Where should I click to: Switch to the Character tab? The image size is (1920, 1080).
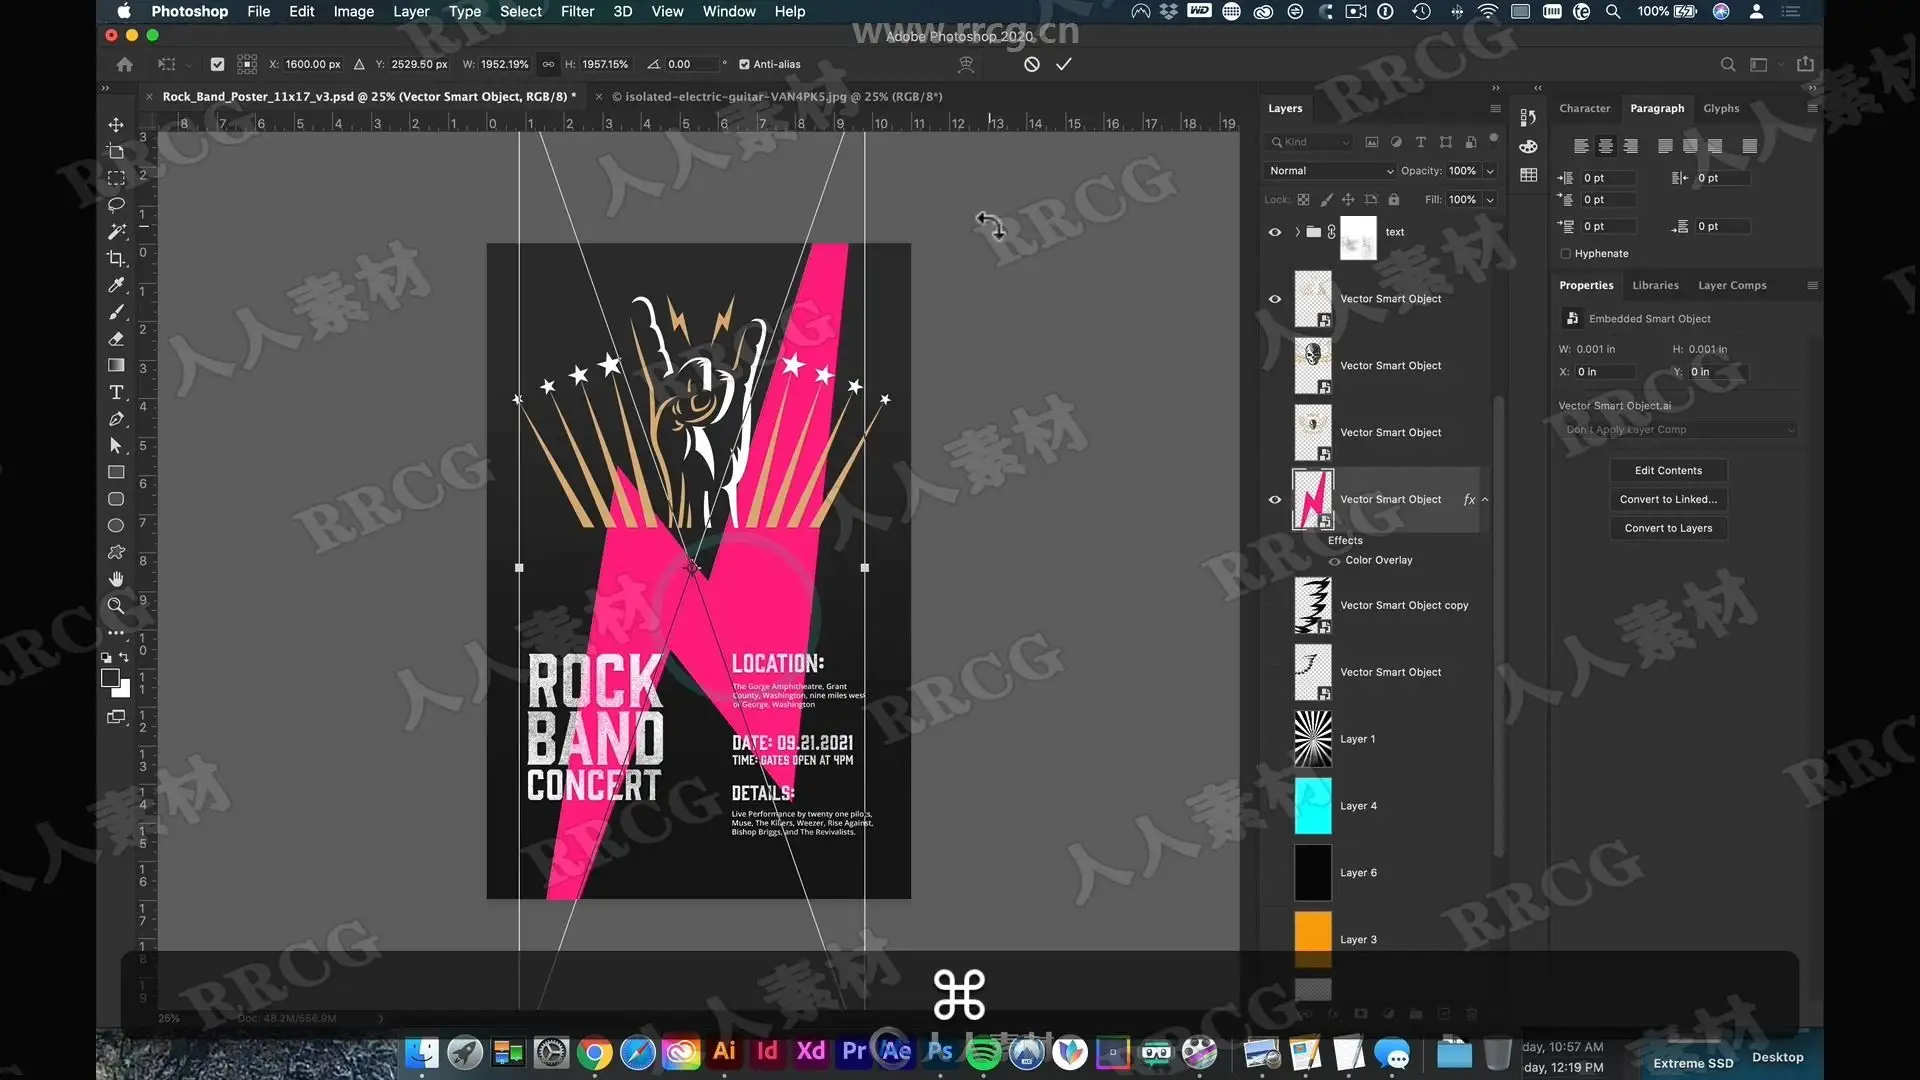point(1584,108)
